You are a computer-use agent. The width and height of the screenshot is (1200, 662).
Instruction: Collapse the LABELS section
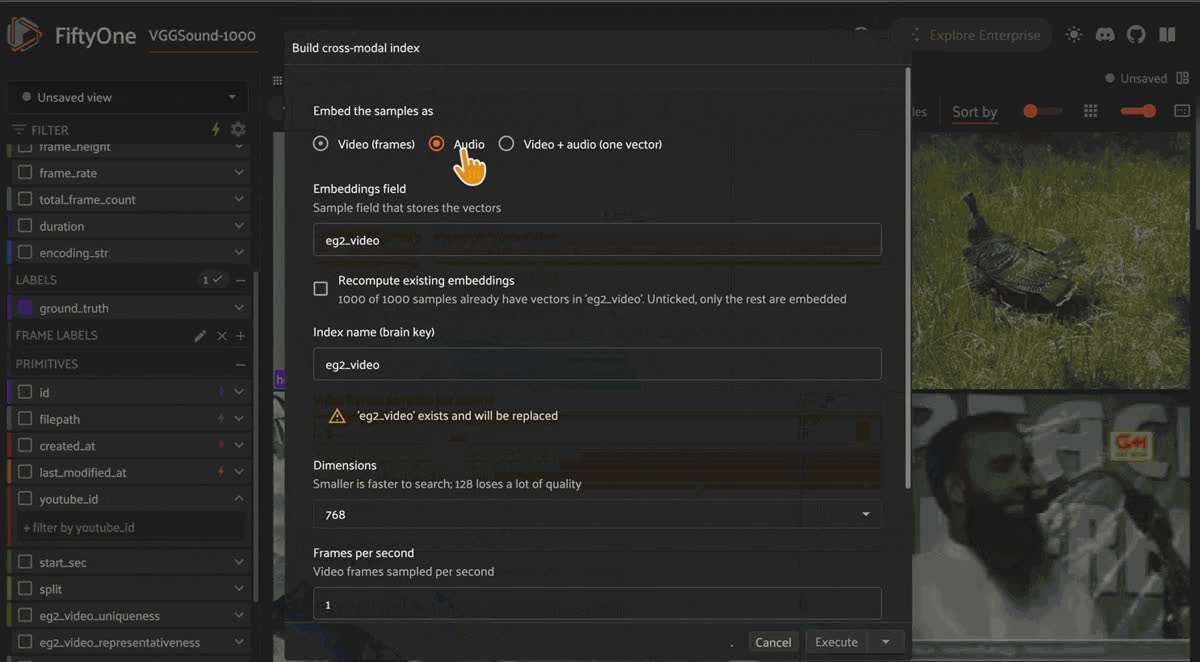point(240,280)
